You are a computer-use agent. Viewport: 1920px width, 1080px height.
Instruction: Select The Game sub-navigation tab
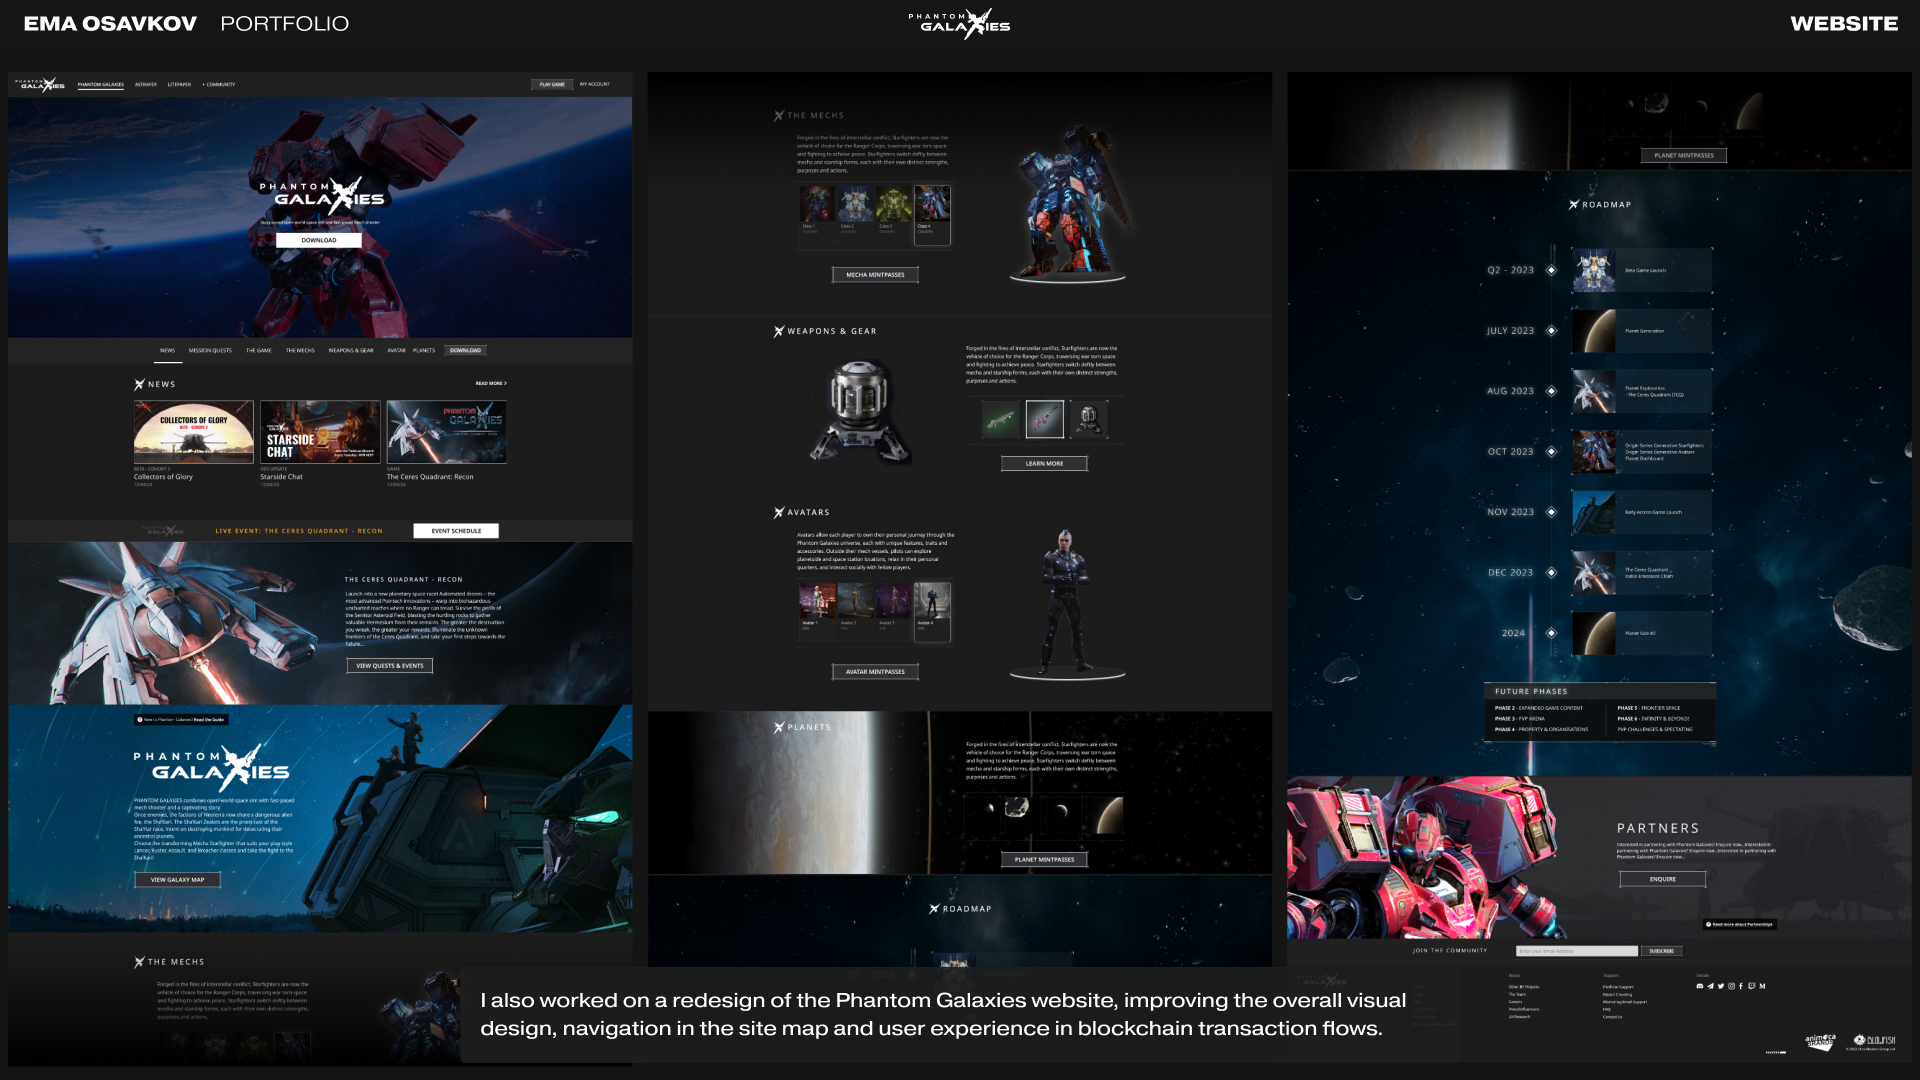[x=259, y=351]
